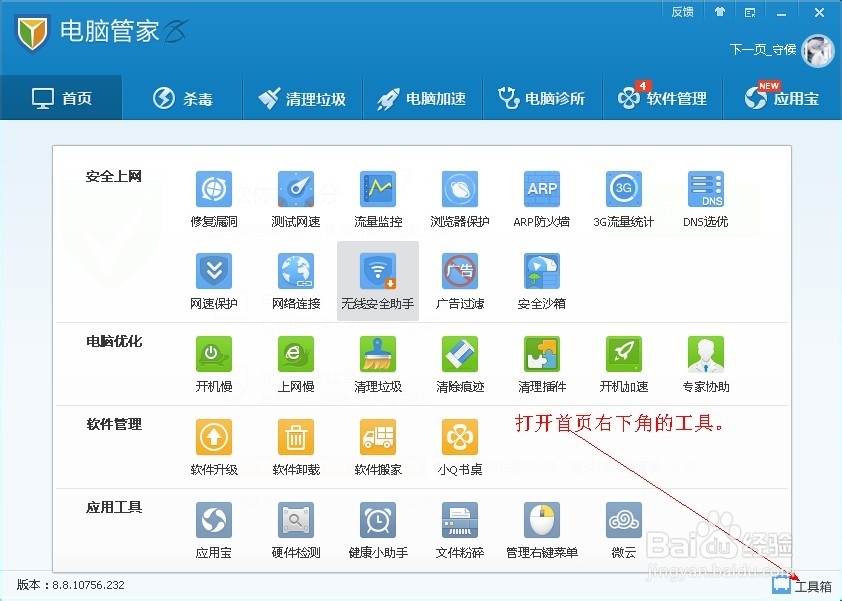
Task: Open the 修复漏洞 tool
Action: [214, 199]
